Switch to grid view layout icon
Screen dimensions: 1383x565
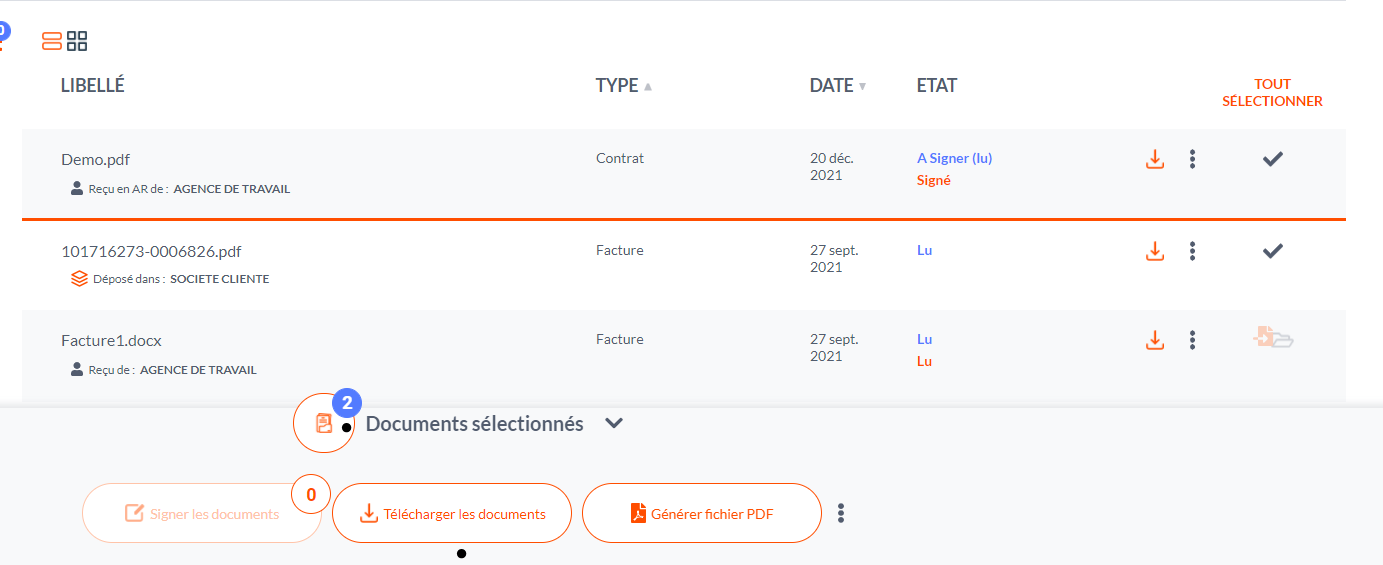click(x=77, y=41)
